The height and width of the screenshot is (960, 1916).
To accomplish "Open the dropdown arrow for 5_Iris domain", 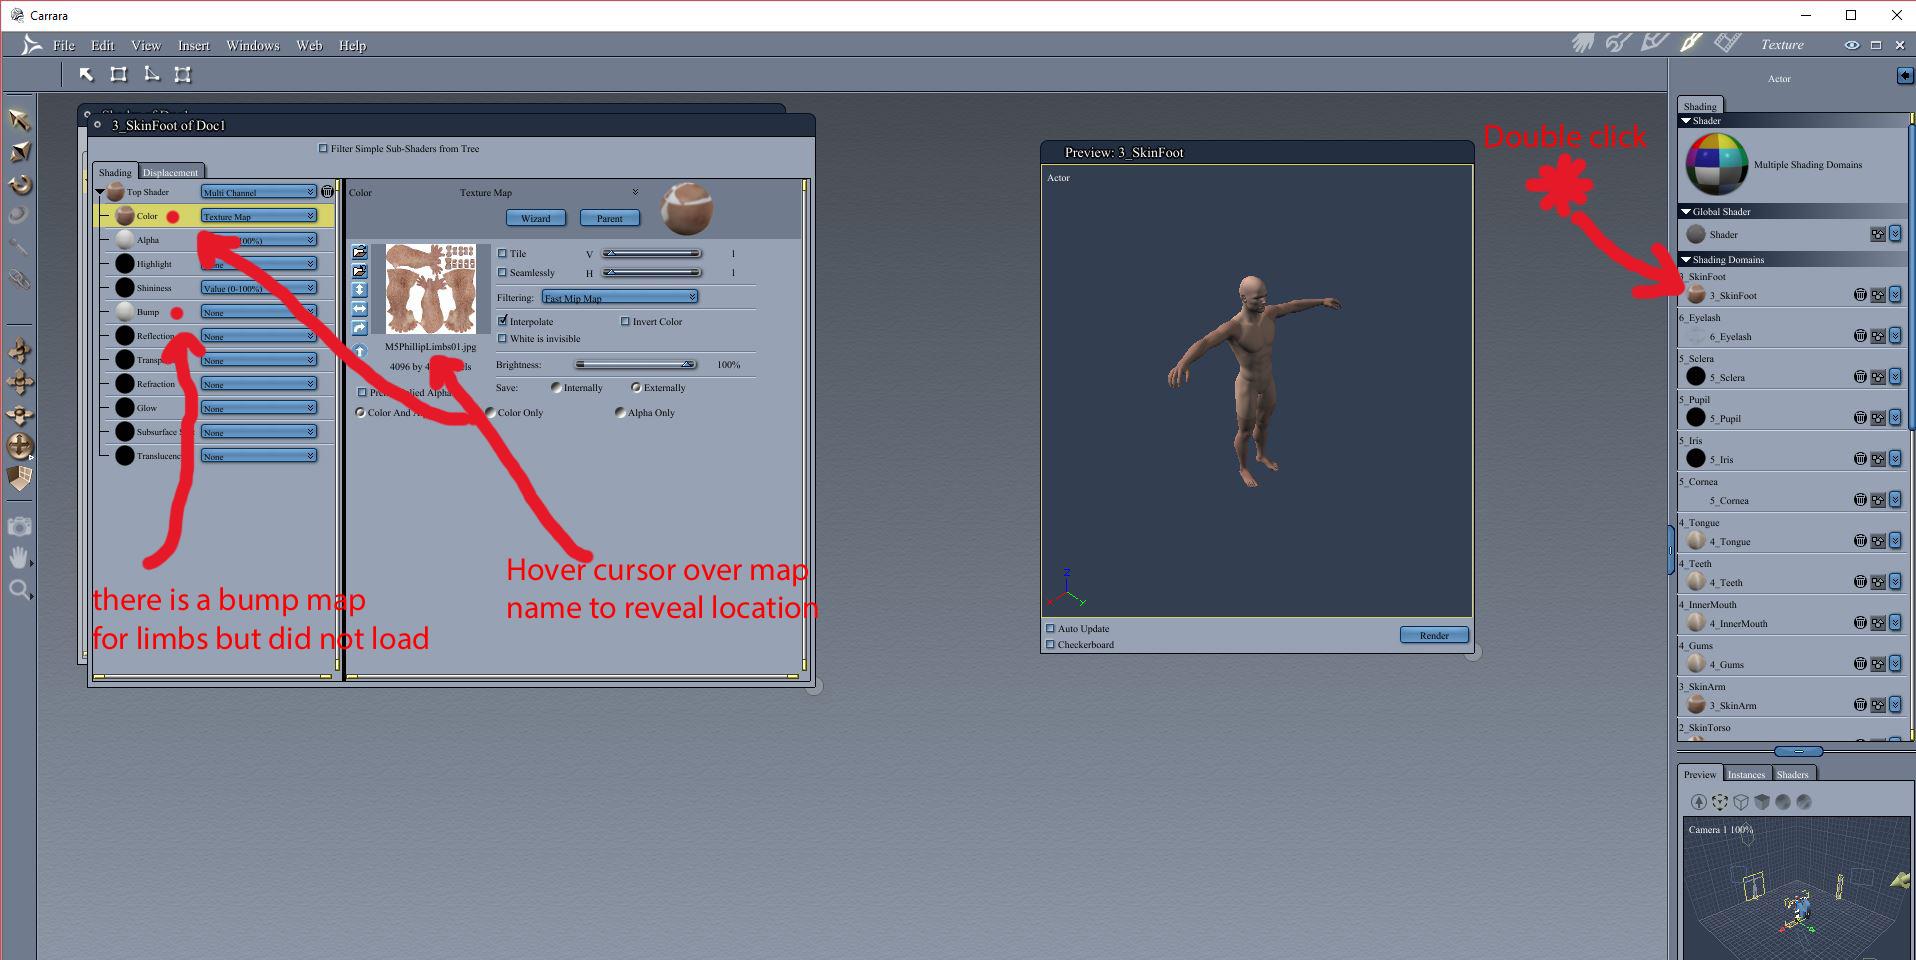I will 1895,459.
